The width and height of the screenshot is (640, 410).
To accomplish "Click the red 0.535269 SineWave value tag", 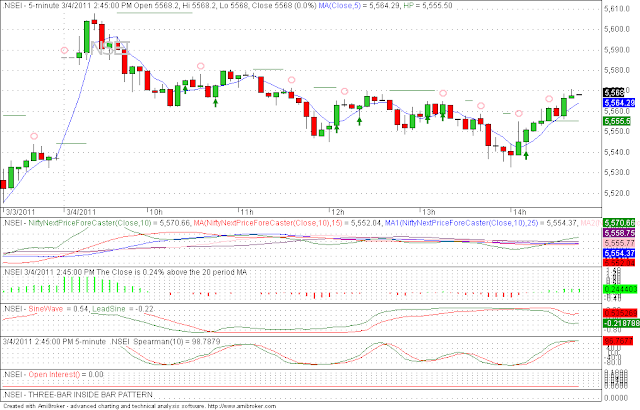I will [620, 313].
